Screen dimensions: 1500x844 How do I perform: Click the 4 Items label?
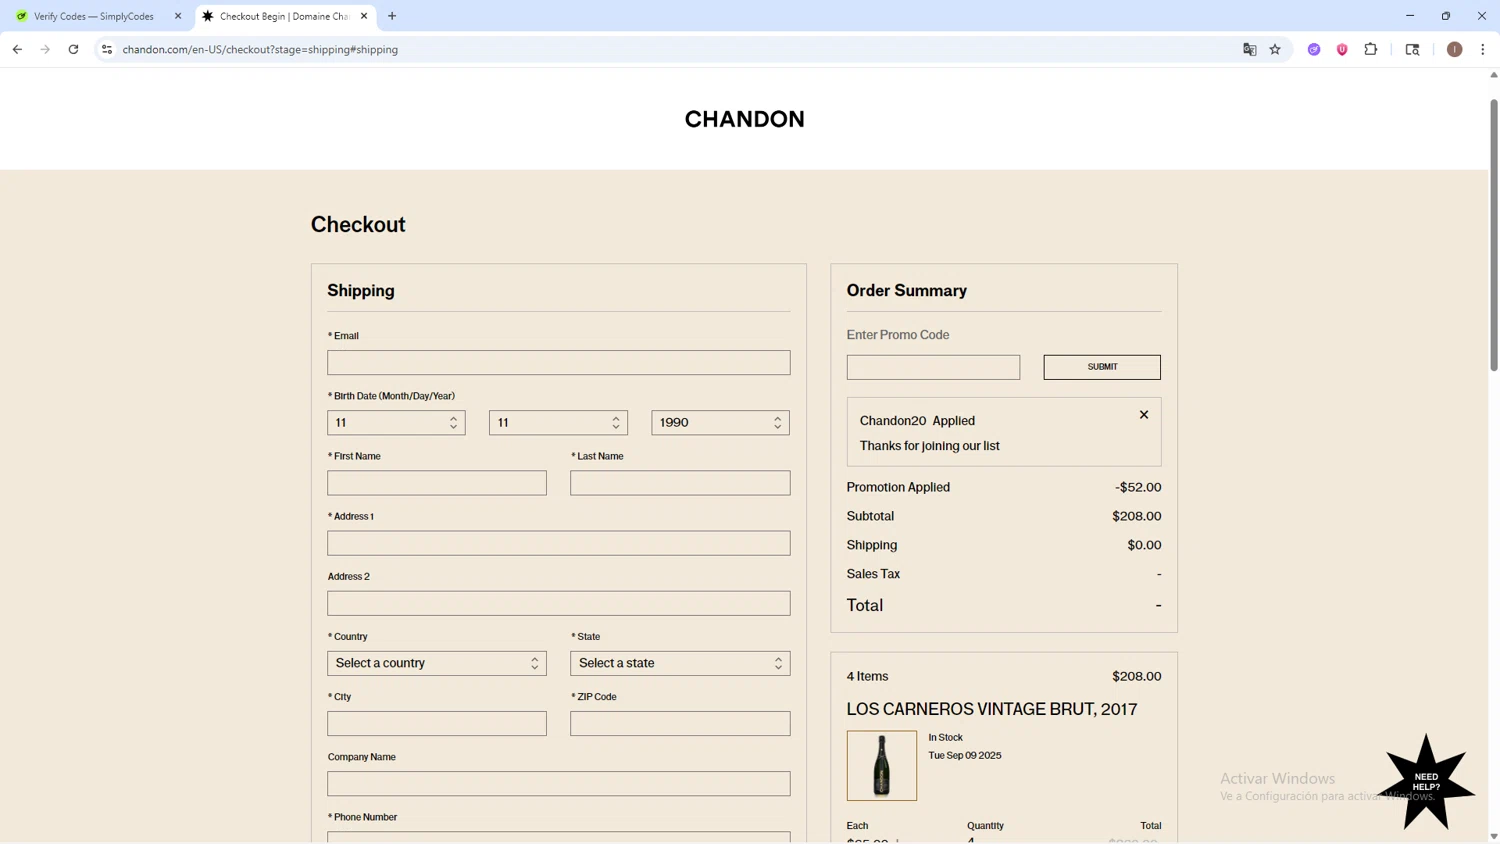click(867, 676)
